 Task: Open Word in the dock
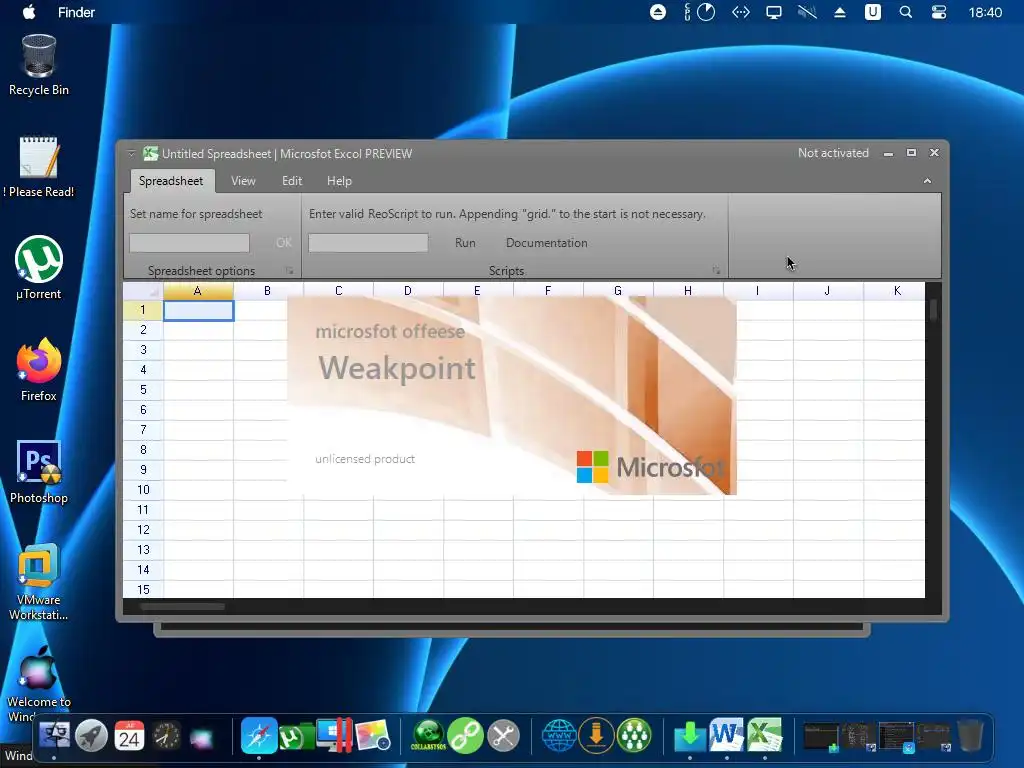pos(727,735)
